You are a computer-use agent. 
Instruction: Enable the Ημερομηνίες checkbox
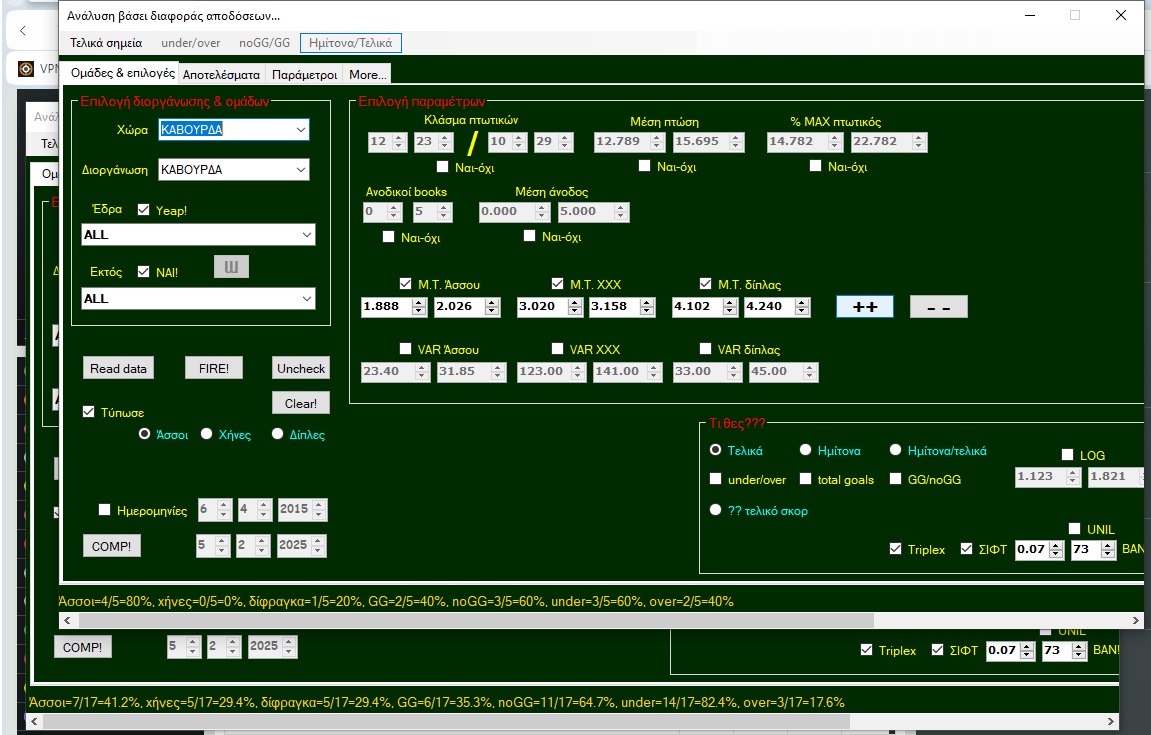pos(105,510)
